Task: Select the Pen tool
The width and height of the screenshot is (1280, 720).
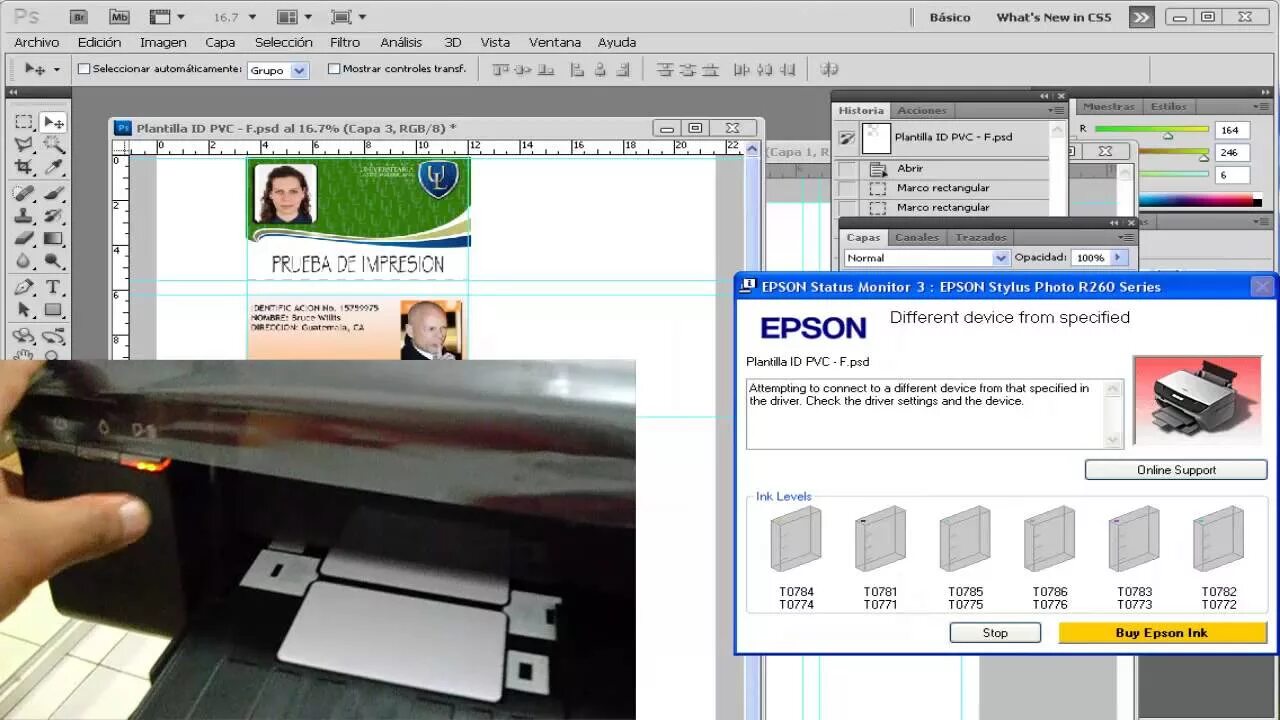Action: [x=24, y=287]
